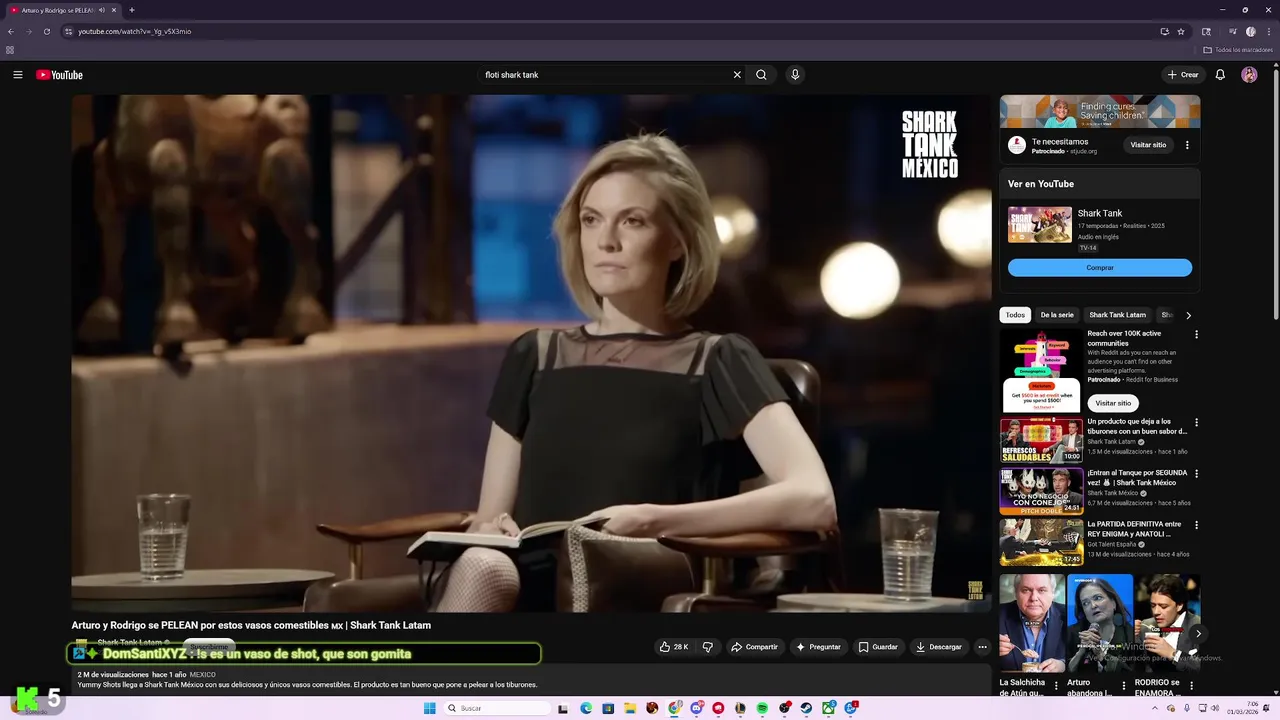The width and height of the screenshot is (1280, 720).
Task: Click Compartir to share the video
Action: pos(754,647)
